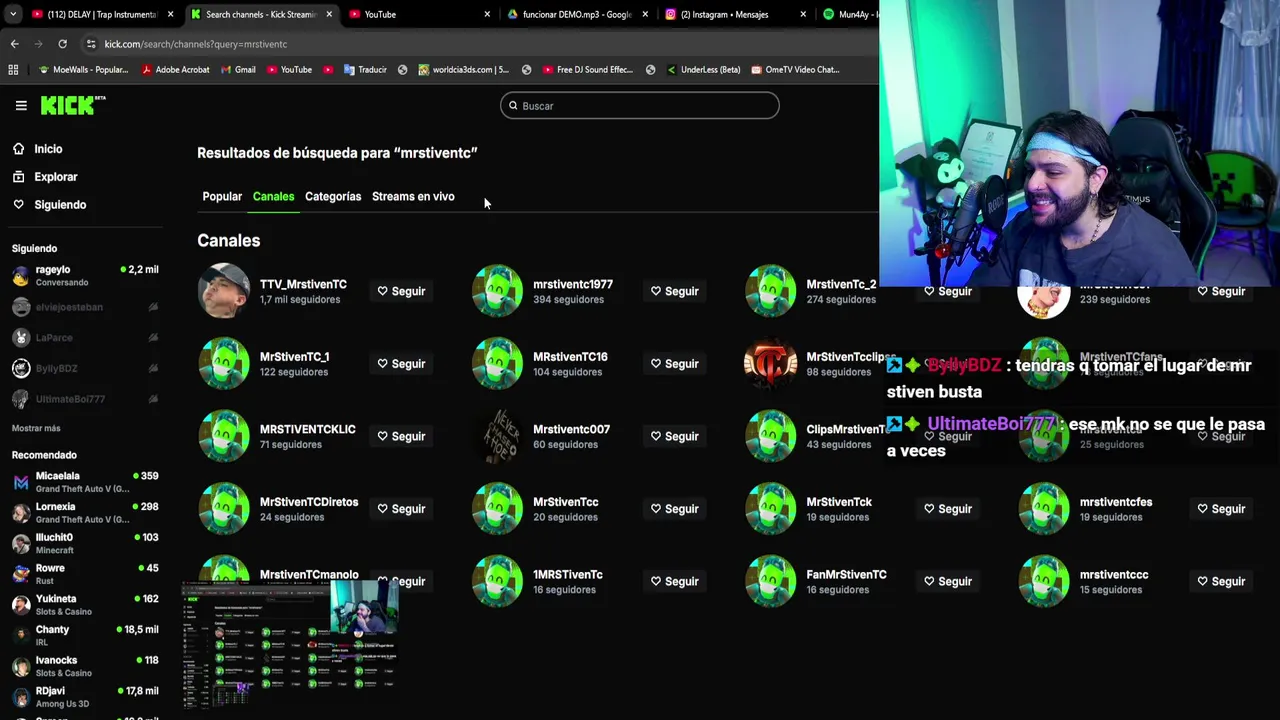Viewport: 1280px width, 720px height.
Task: Reload the current browser page
Action: pyautogui.click(x=62, y=44)
